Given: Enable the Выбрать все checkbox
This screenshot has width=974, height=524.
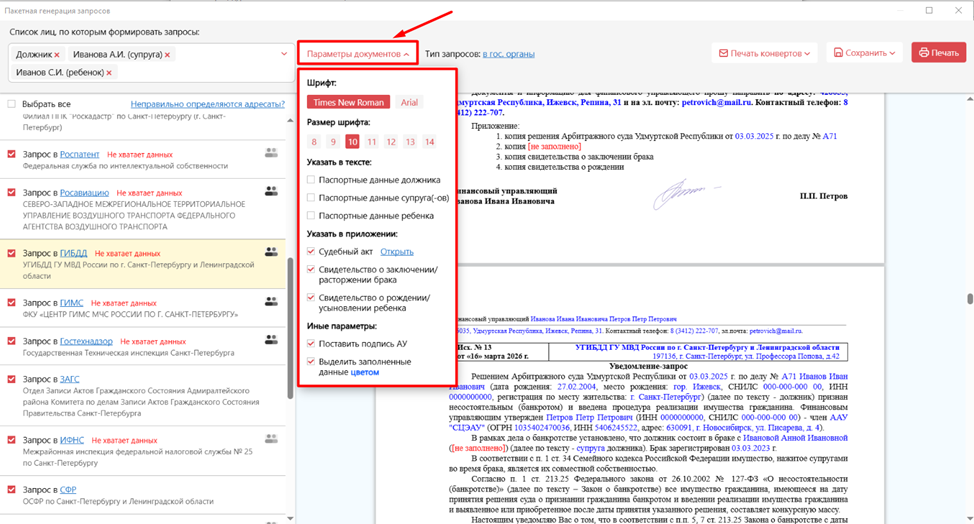Looking at the screenshot, I should 12,104.
